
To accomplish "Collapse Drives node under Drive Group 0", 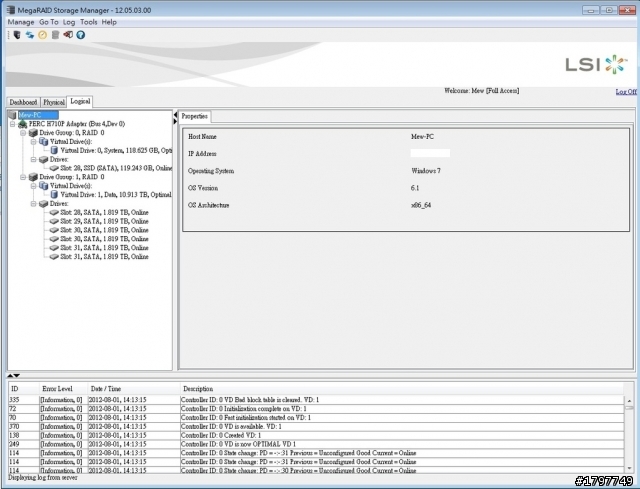I will (x=34, y=159).
